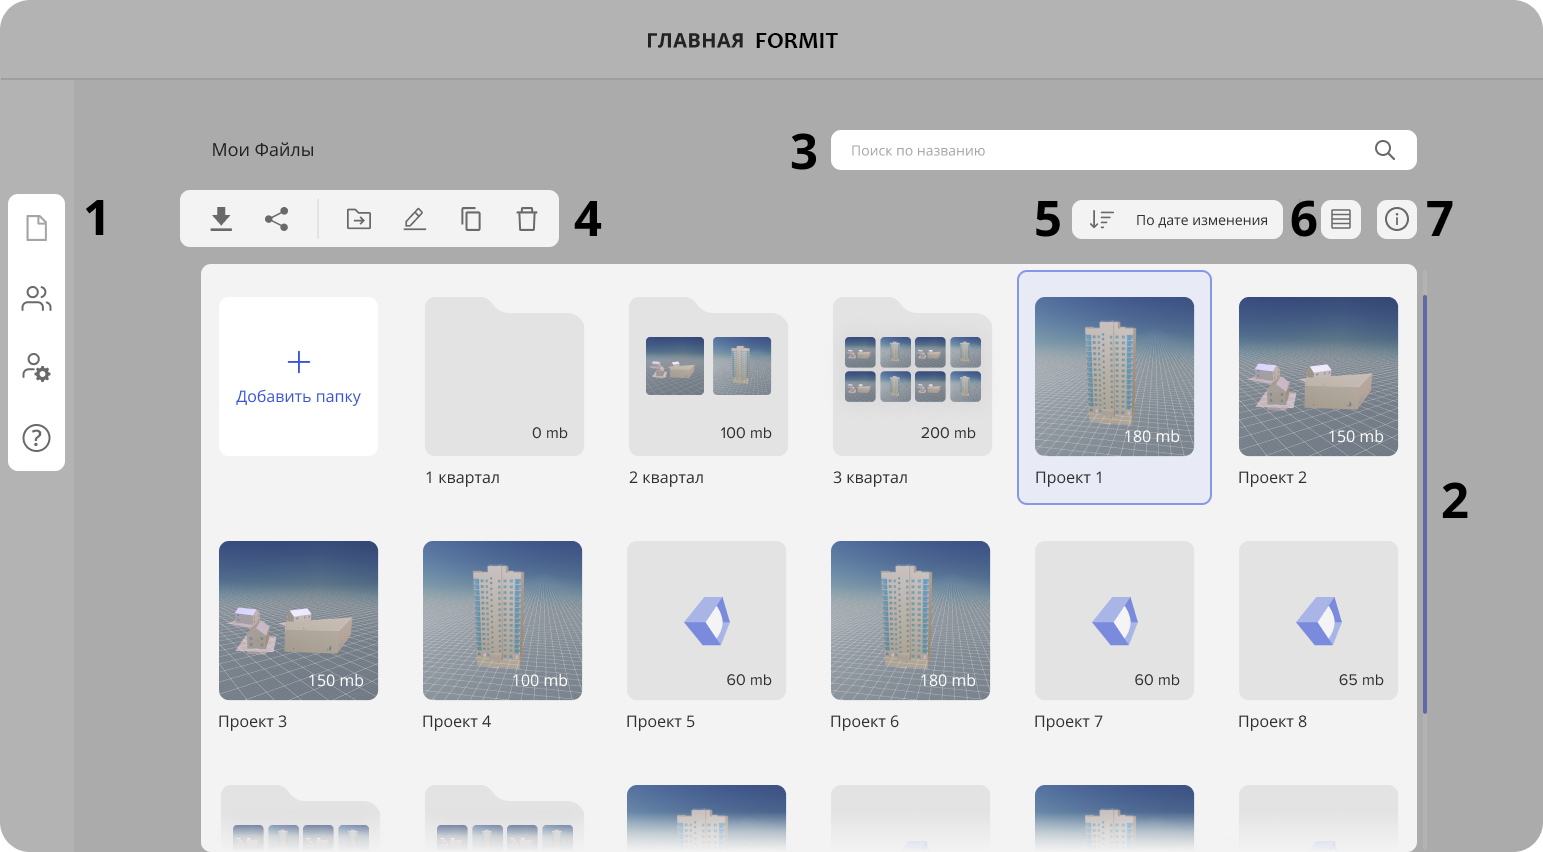
Task: Switch to list view layout
Action: pyautogui.click(x=1341, y=219)
